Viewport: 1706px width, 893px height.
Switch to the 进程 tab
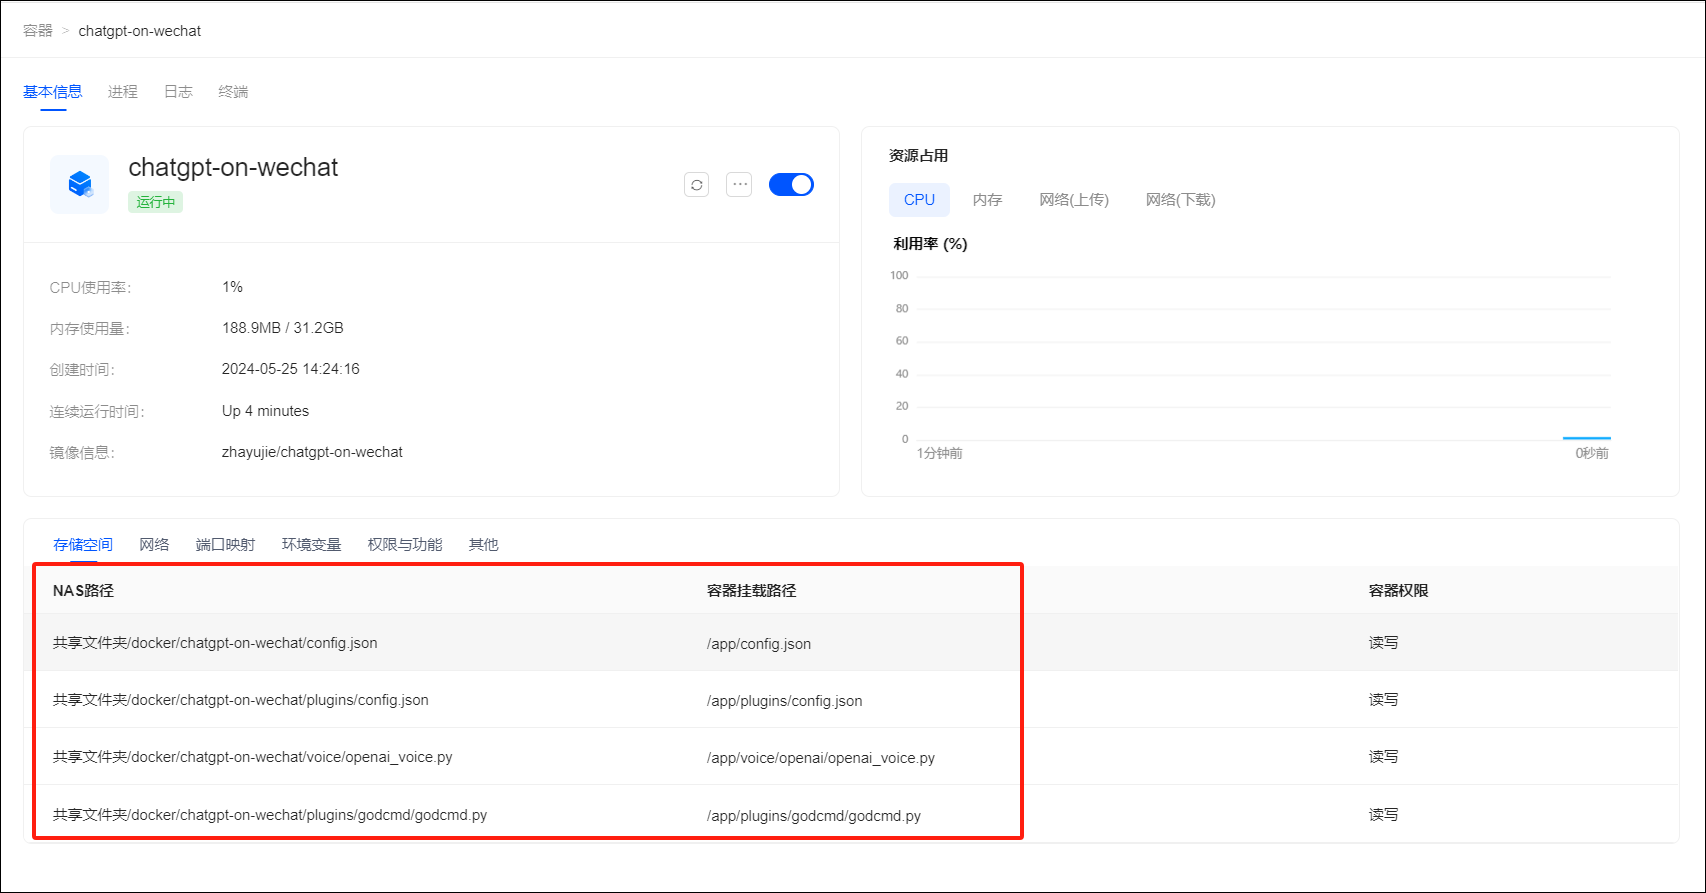coord(123,92)
